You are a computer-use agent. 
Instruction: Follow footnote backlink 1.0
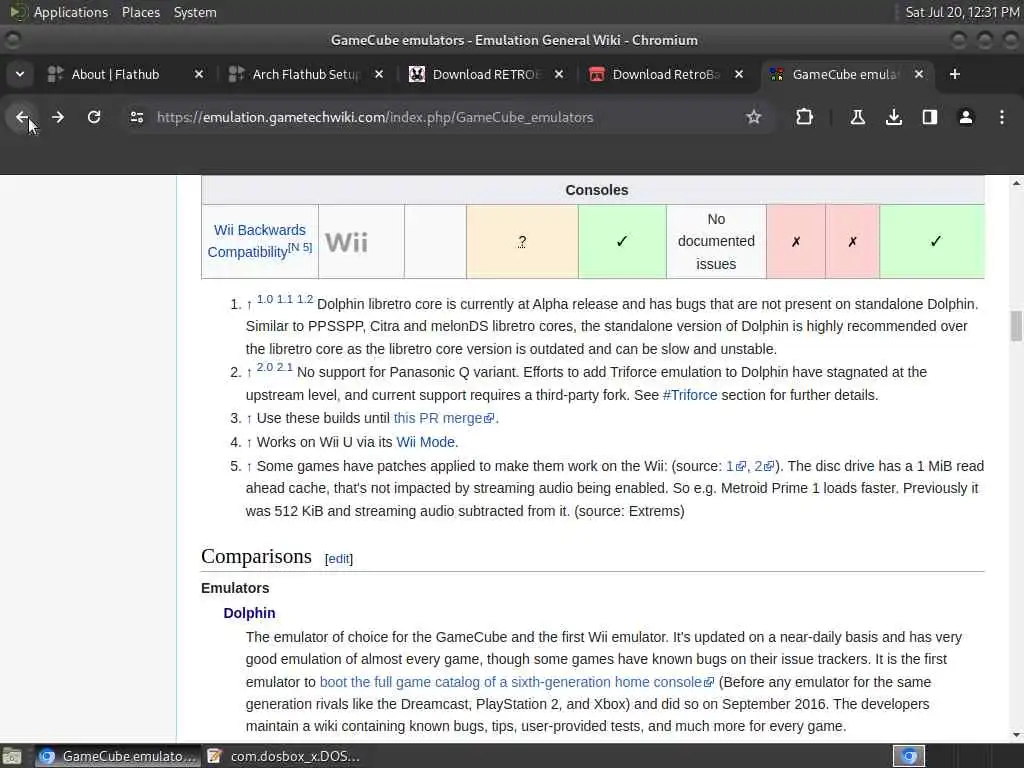[264, 299]
